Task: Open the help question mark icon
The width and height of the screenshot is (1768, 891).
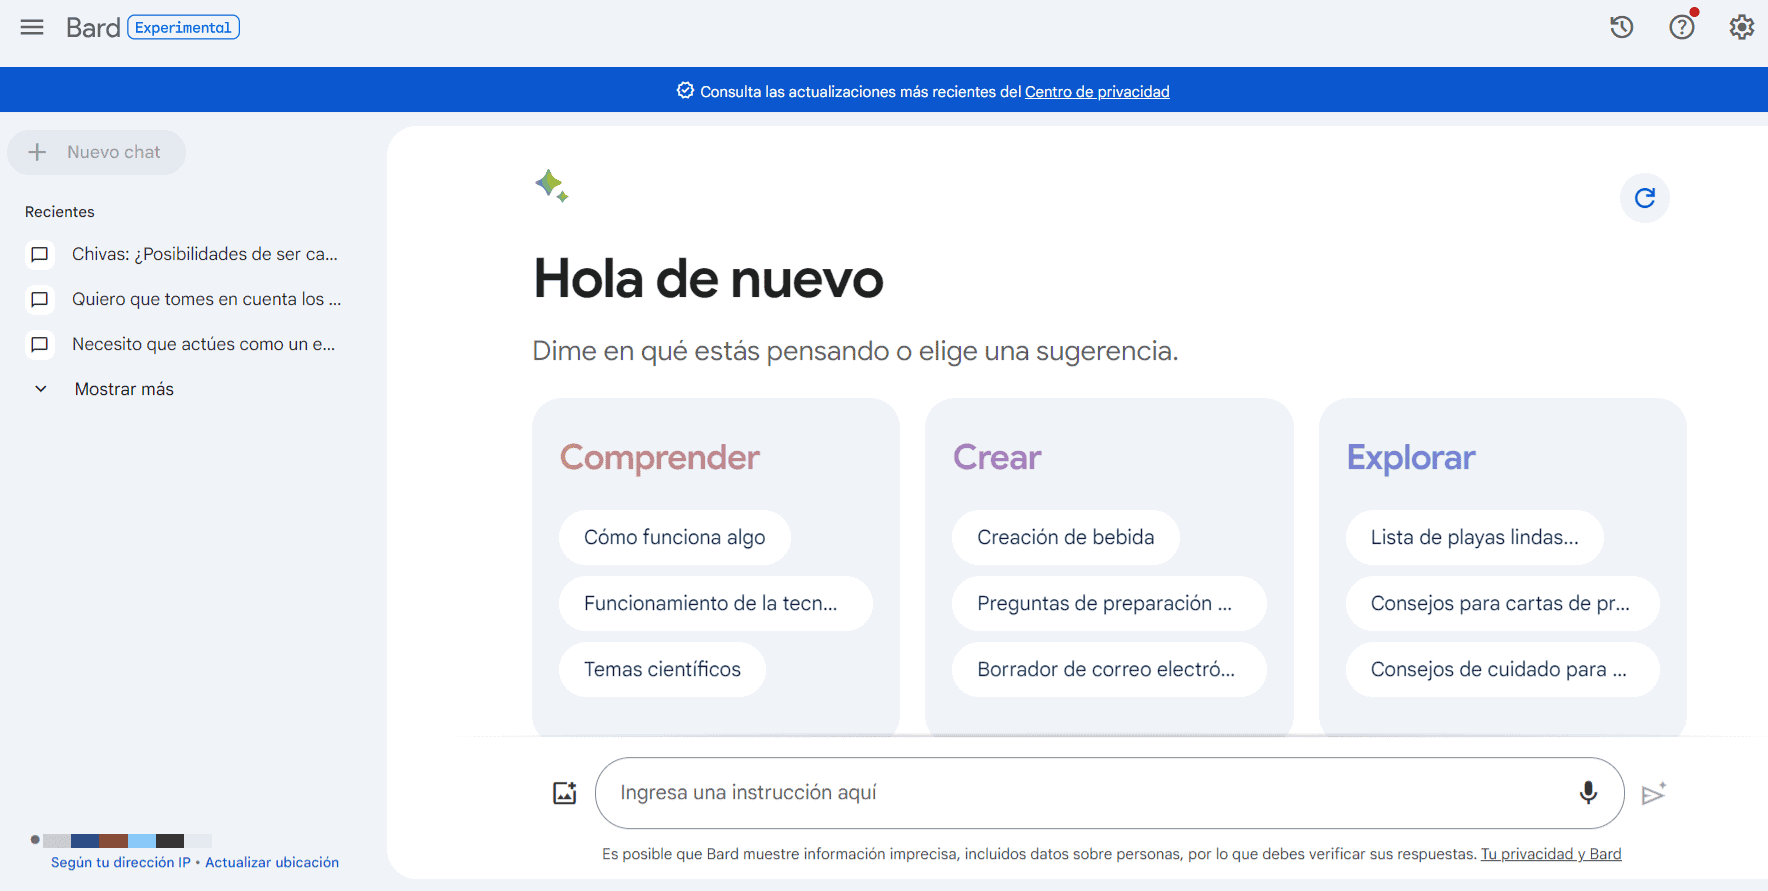Action: click(1682, 27)
